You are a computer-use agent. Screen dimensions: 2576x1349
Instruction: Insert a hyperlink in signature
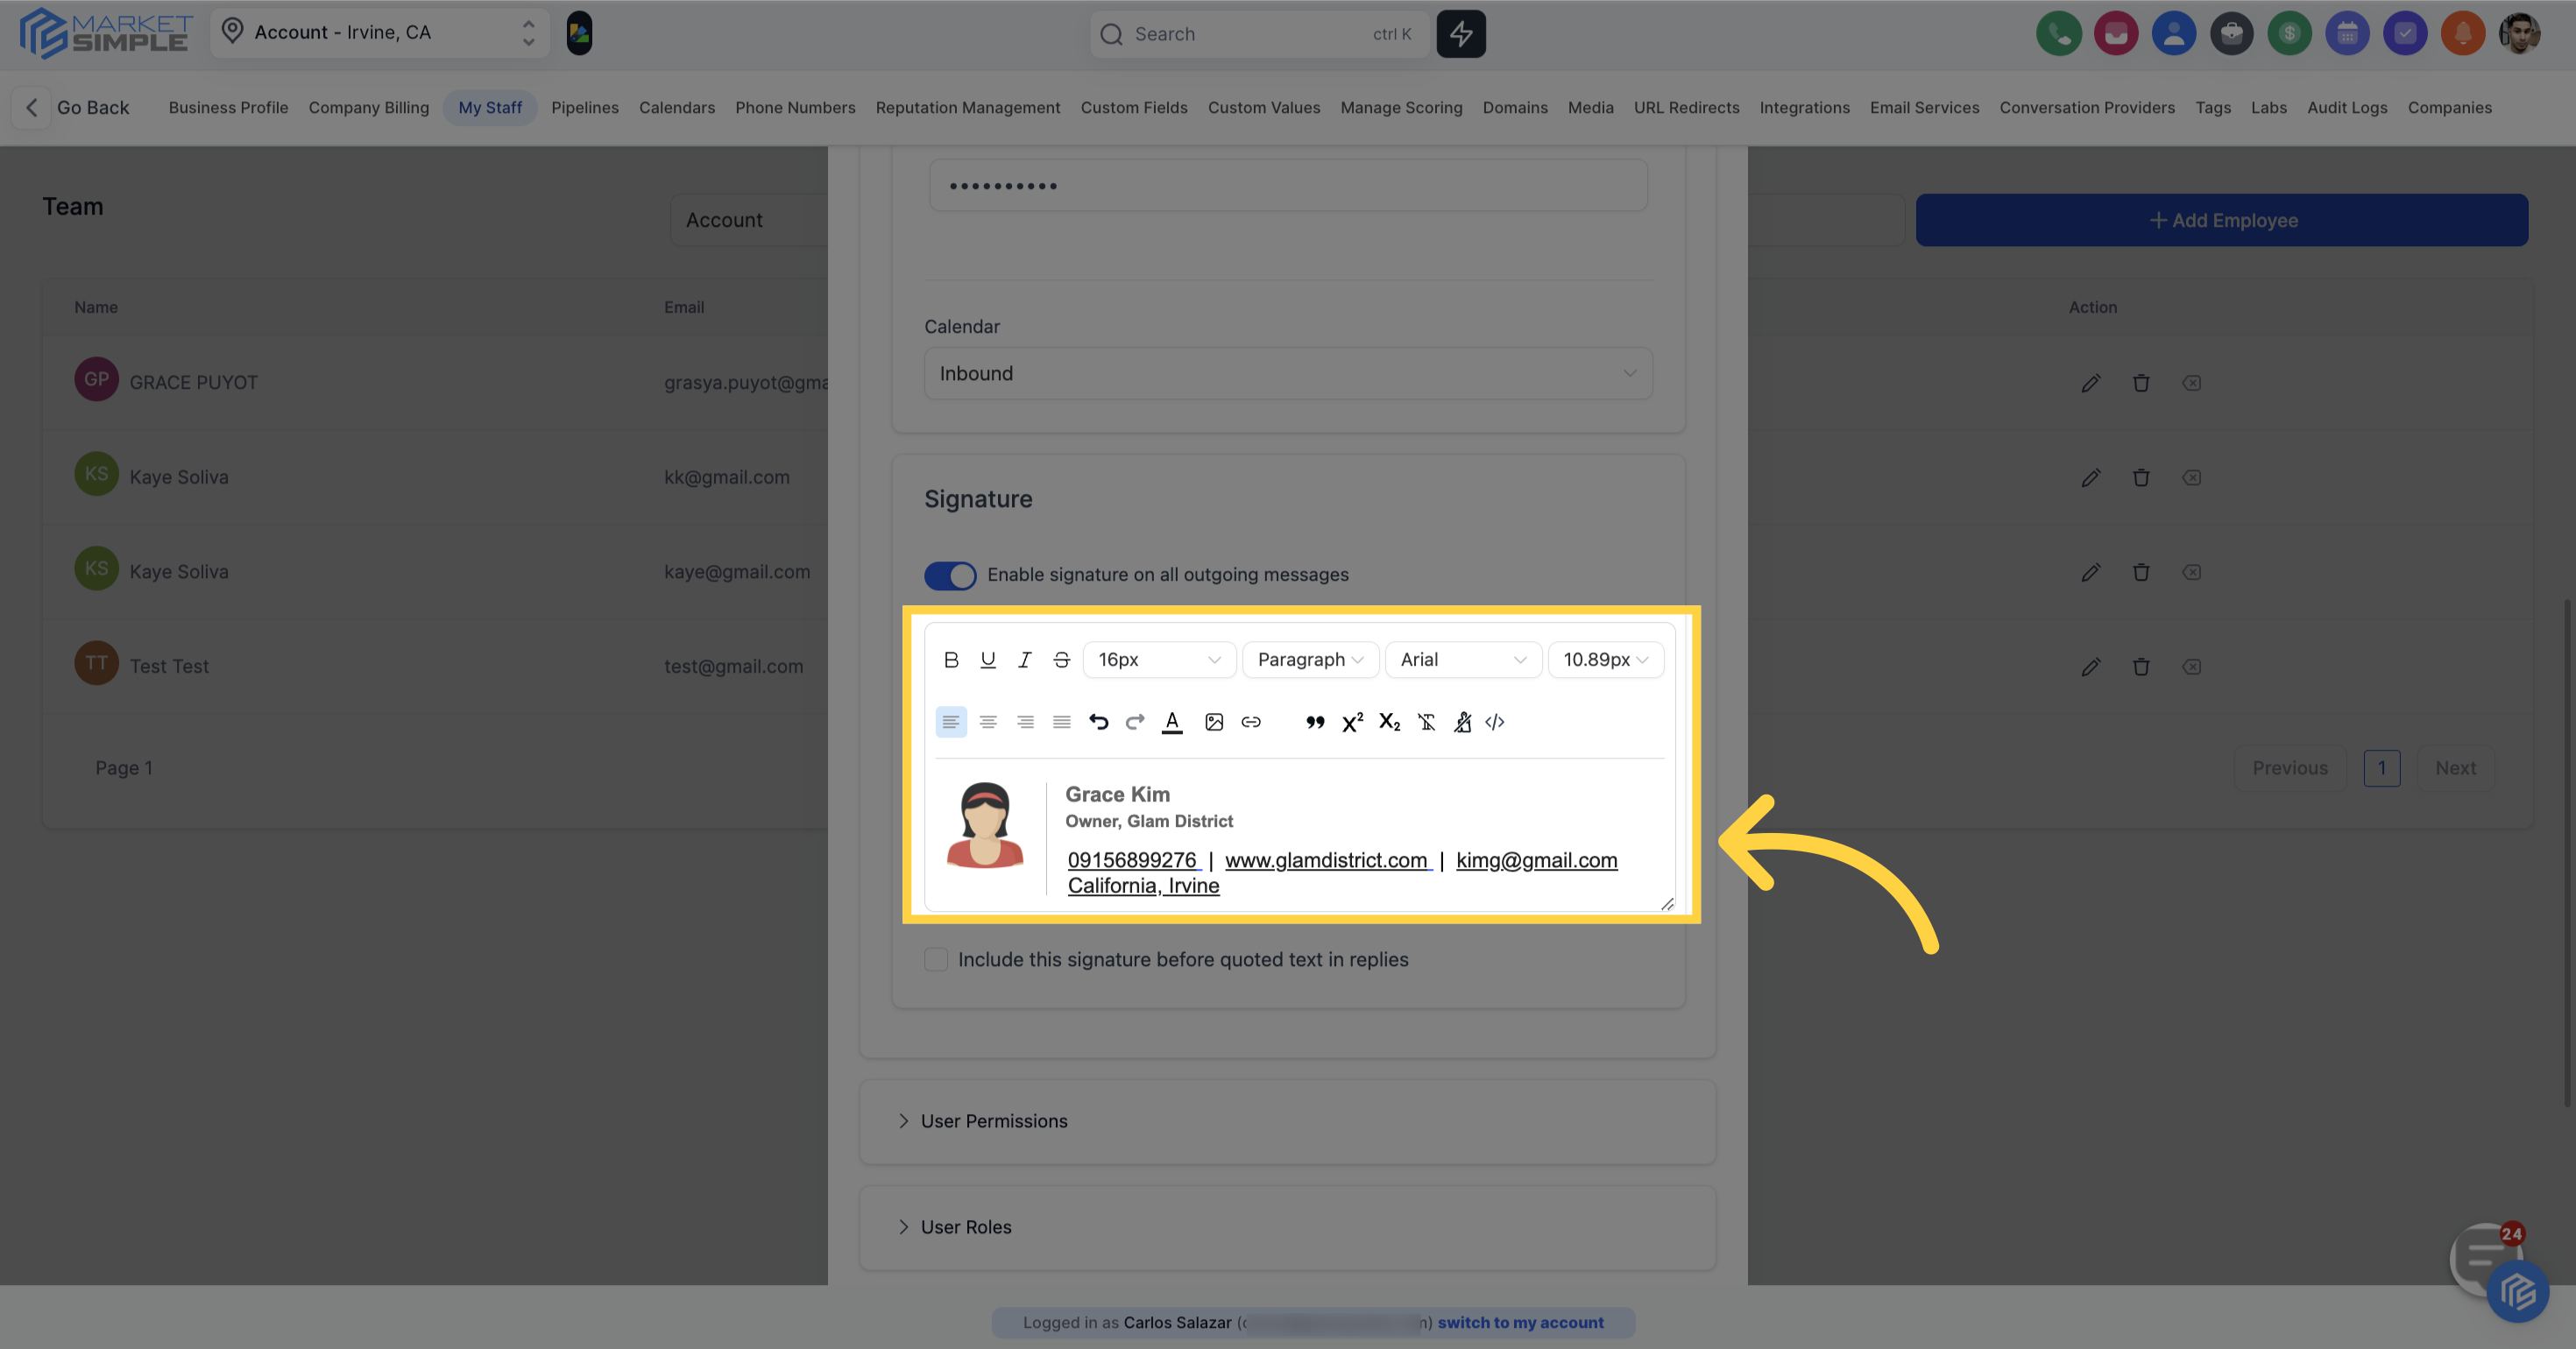(x=1251, y=722)
